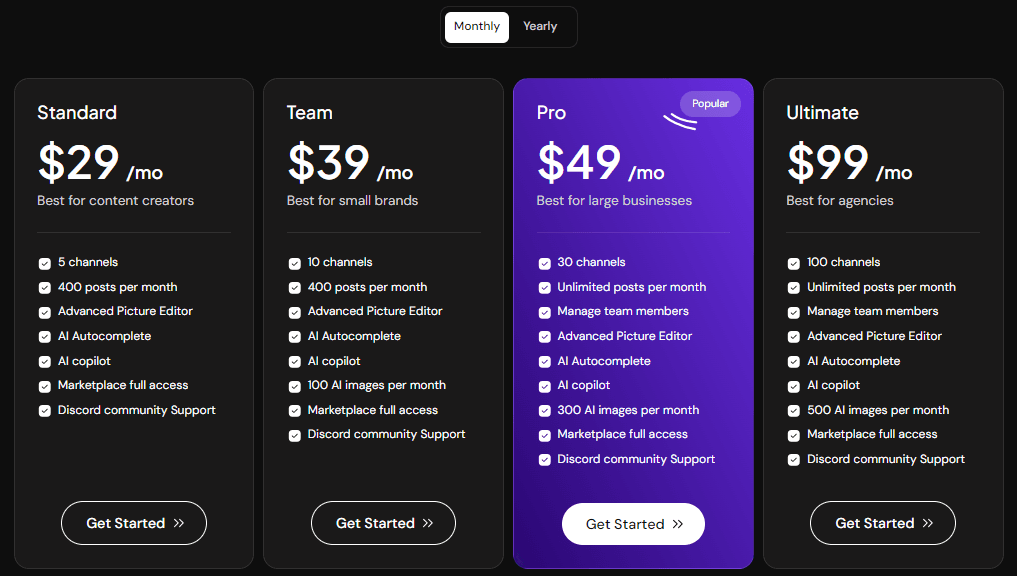Image resolution: width=1017 pixels, height=576 pixels.
Task: Click Get Started on Team plan
Action: coord(383,523)
